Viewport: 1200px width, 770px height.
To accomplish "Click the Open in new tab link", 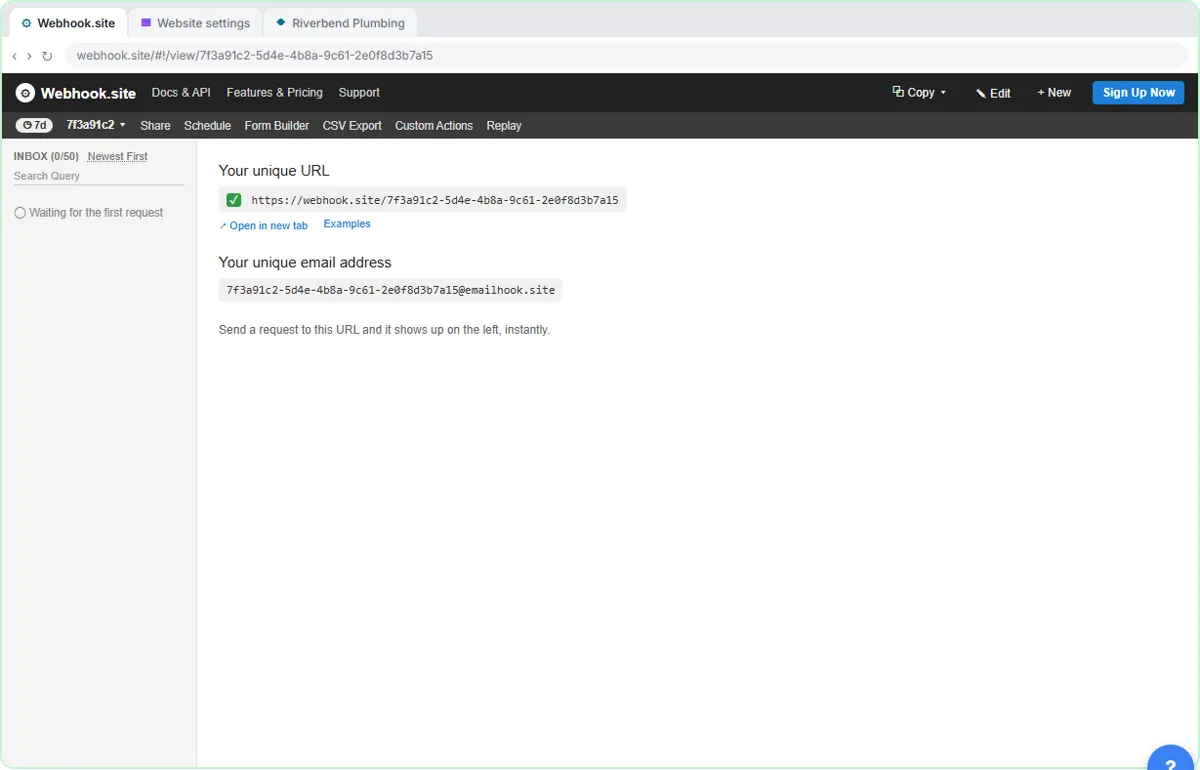I will [x=264, y=226].
